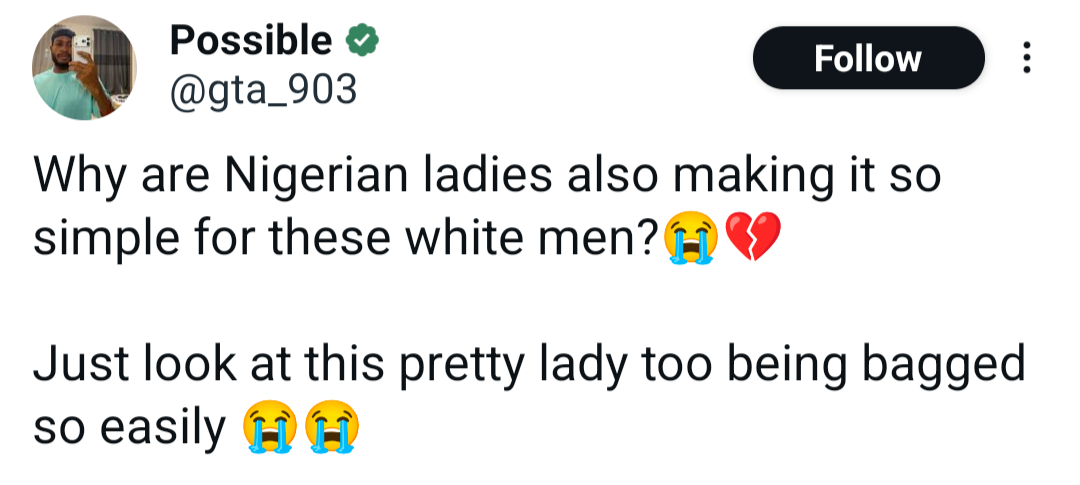This screenshot has height=485, width=1080.
Task: Open the @gta_903 handle link
Action: (264, 91)
